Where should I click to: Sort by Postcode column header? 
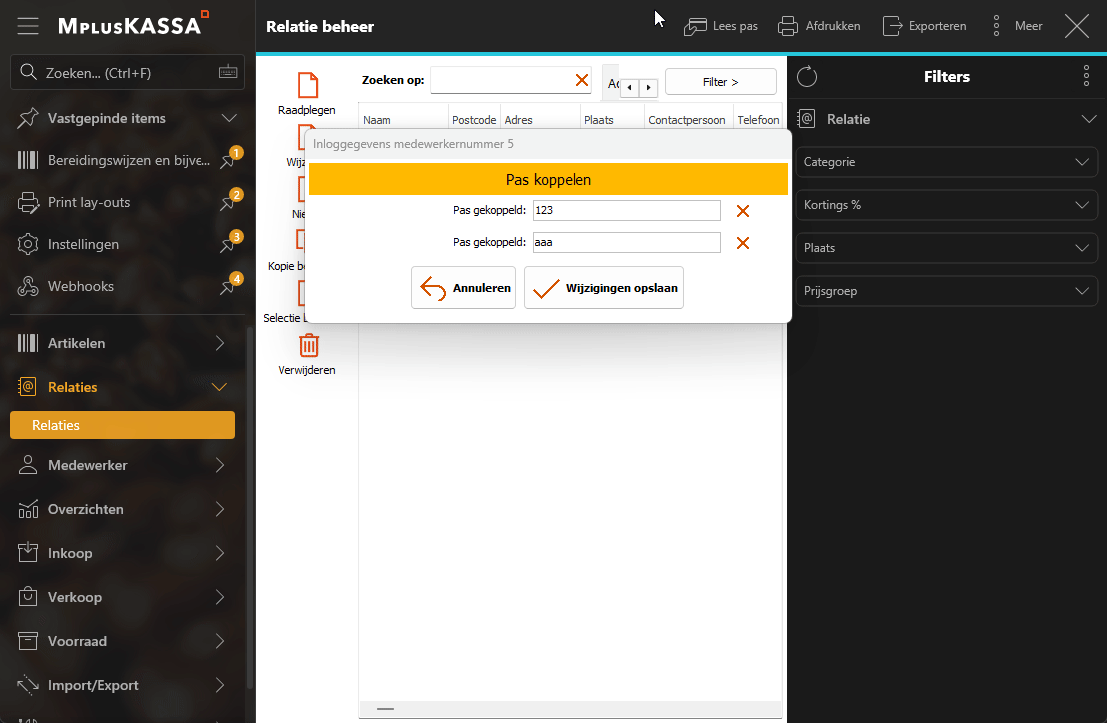(x=474, y=119)
